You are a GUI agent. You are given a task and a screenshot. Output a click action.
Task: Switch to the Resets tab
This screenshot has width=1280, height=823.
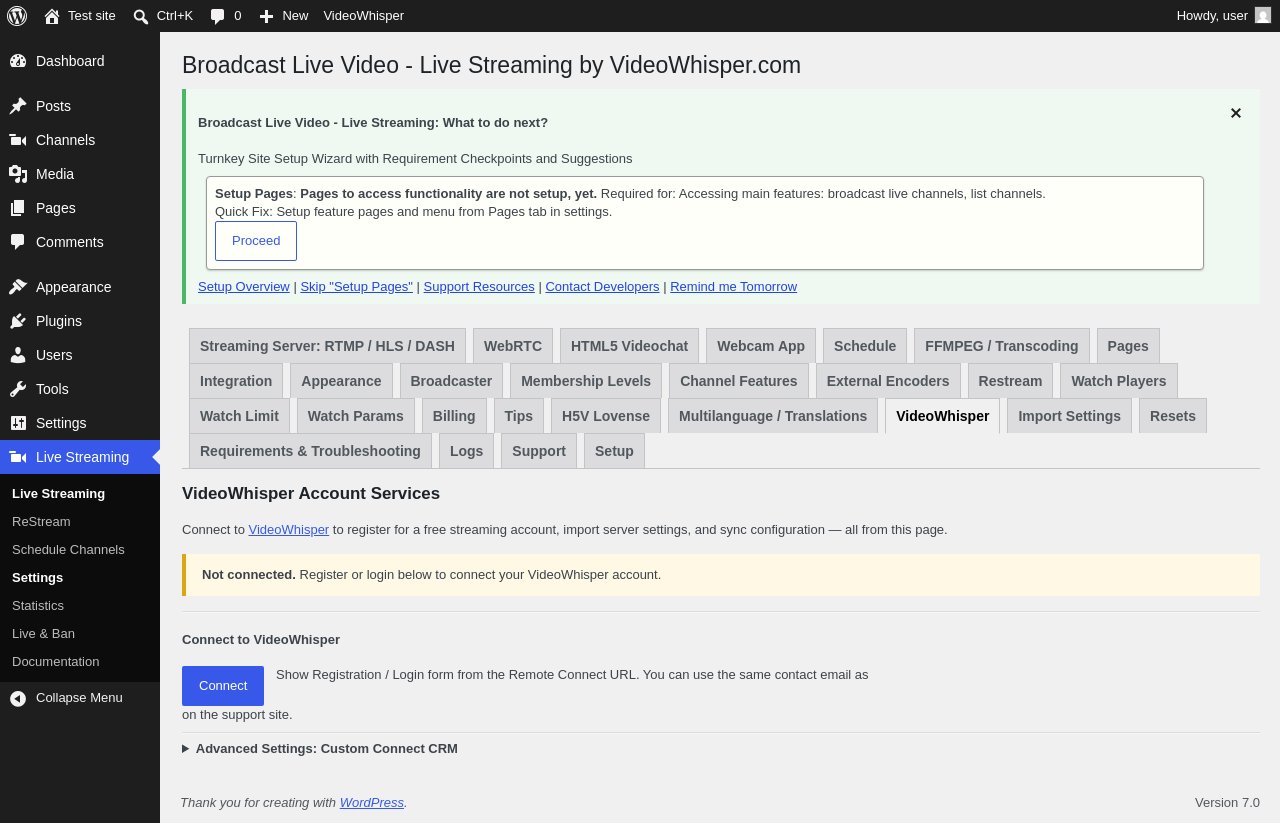1173,416
